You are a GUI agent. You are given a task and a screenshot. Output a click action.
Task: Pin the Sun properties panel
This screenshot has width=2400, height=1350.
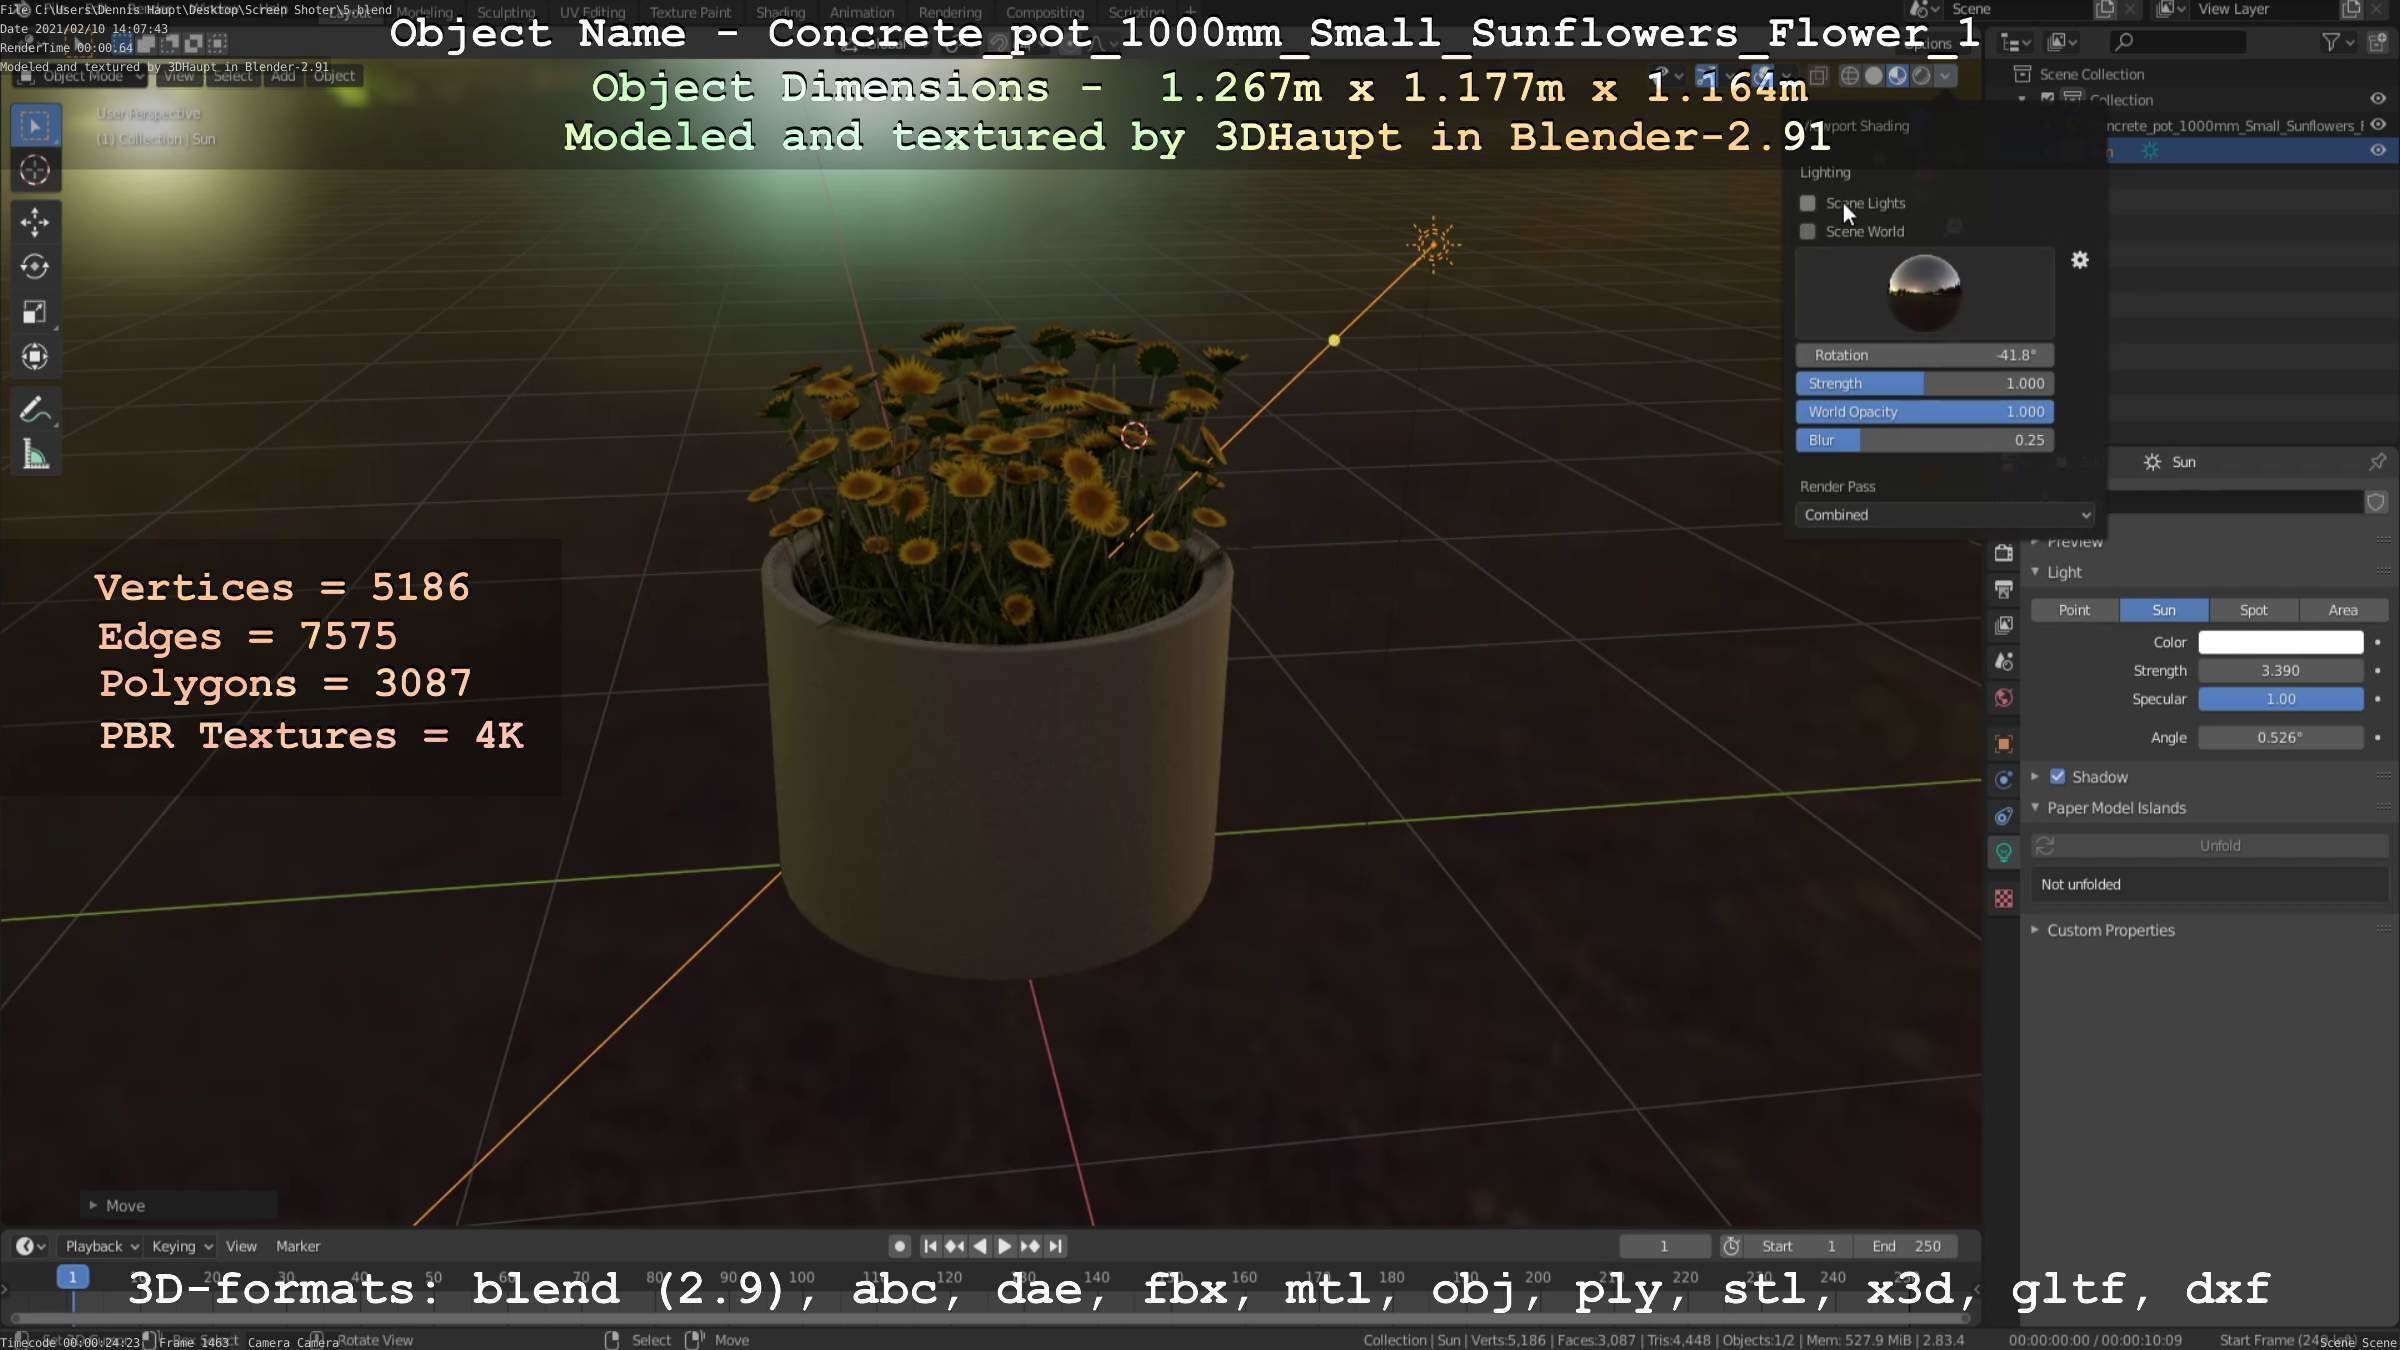(2377, 462)
